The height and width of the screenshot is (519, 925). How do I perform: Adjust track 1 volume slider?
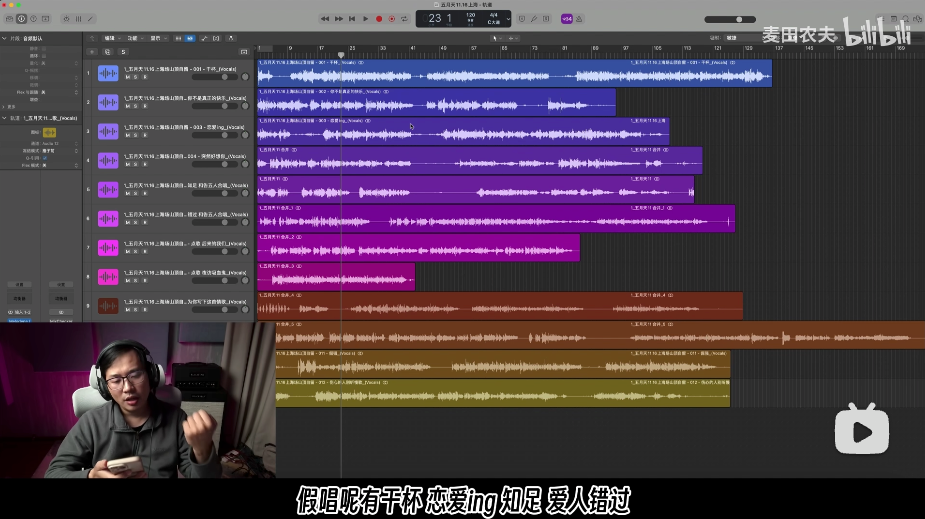click(215, 77)
